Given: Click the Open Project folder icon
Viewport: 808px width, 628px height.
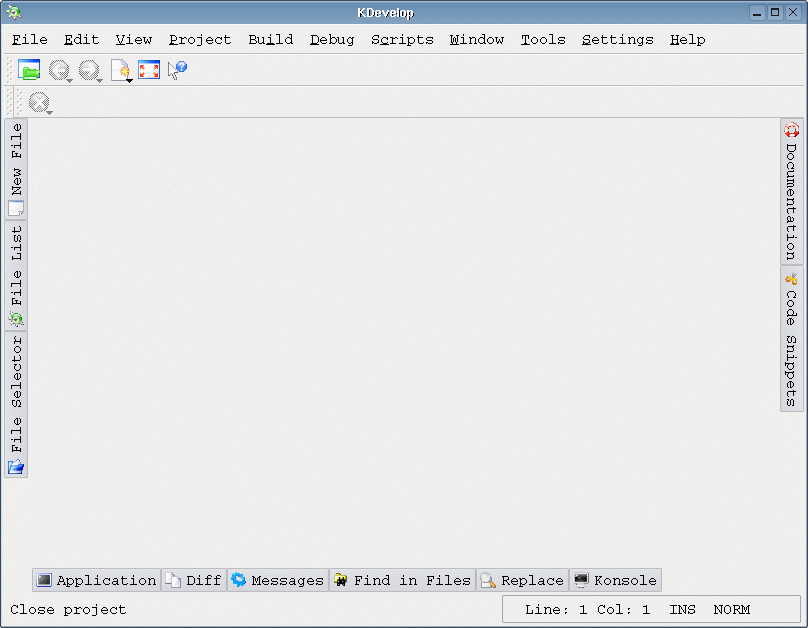Looking at the screenshot, I should pos(29,70).
